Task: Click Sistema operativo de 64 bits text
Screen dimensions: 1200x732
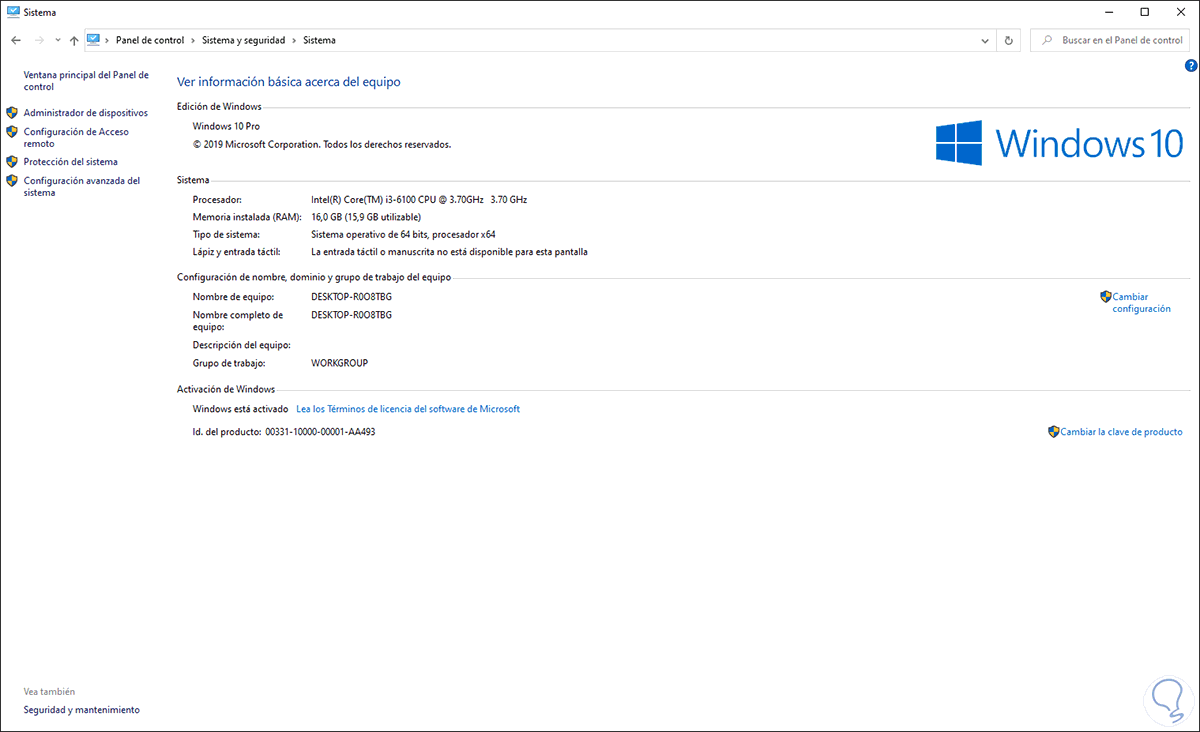Action: 403,235
